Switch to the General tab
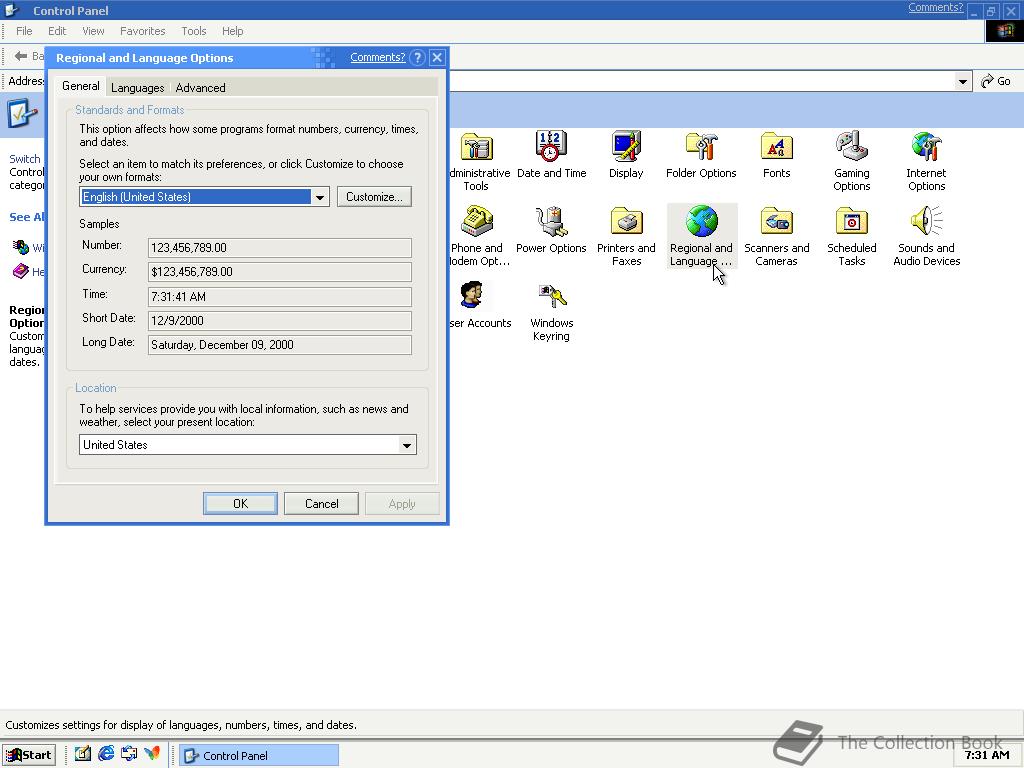 coord(80,86)
